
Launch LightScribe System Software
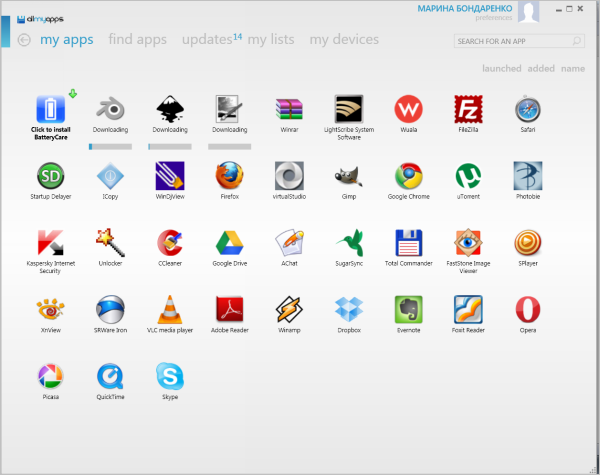click(x=349, y=109)
